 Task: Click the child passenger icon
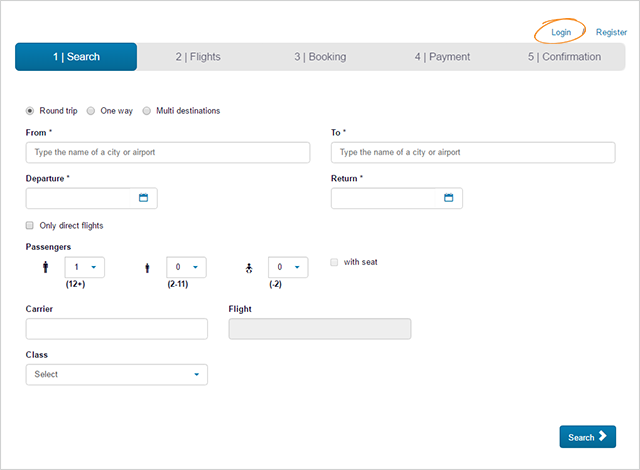148,268
